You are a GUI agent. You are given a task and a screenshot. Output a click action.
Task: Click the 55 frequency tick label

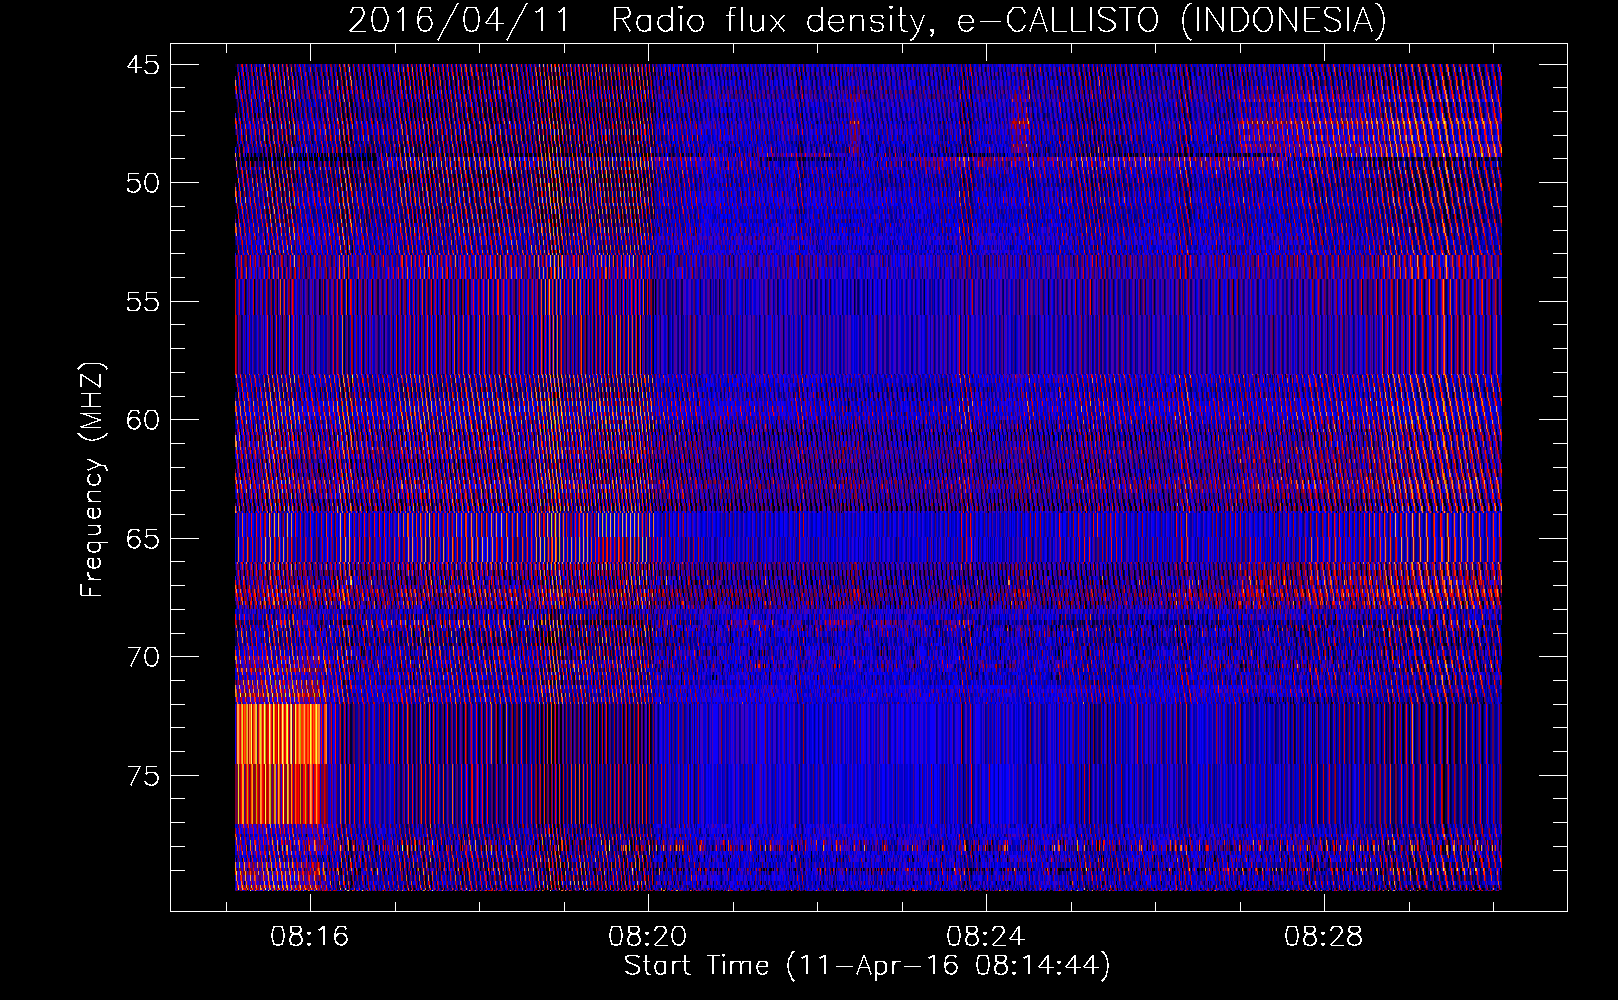(x=143, y=302)
